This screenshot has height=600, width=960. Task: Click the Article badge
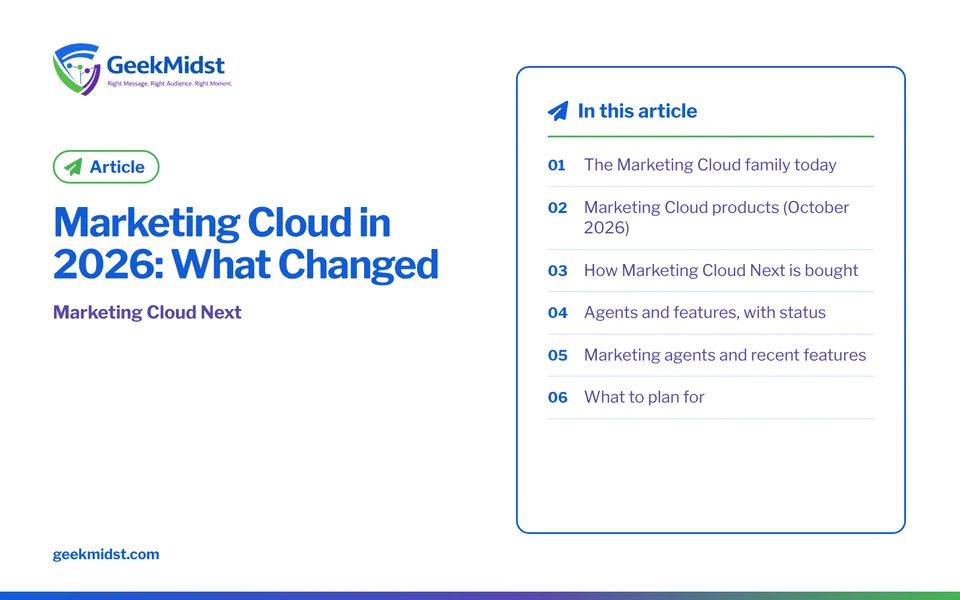coord(106,167)
